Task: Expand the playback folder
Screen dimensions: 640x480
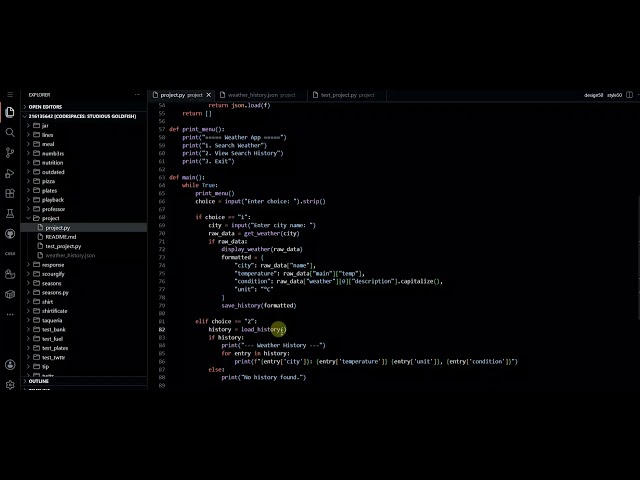Action: click(84, 200)
